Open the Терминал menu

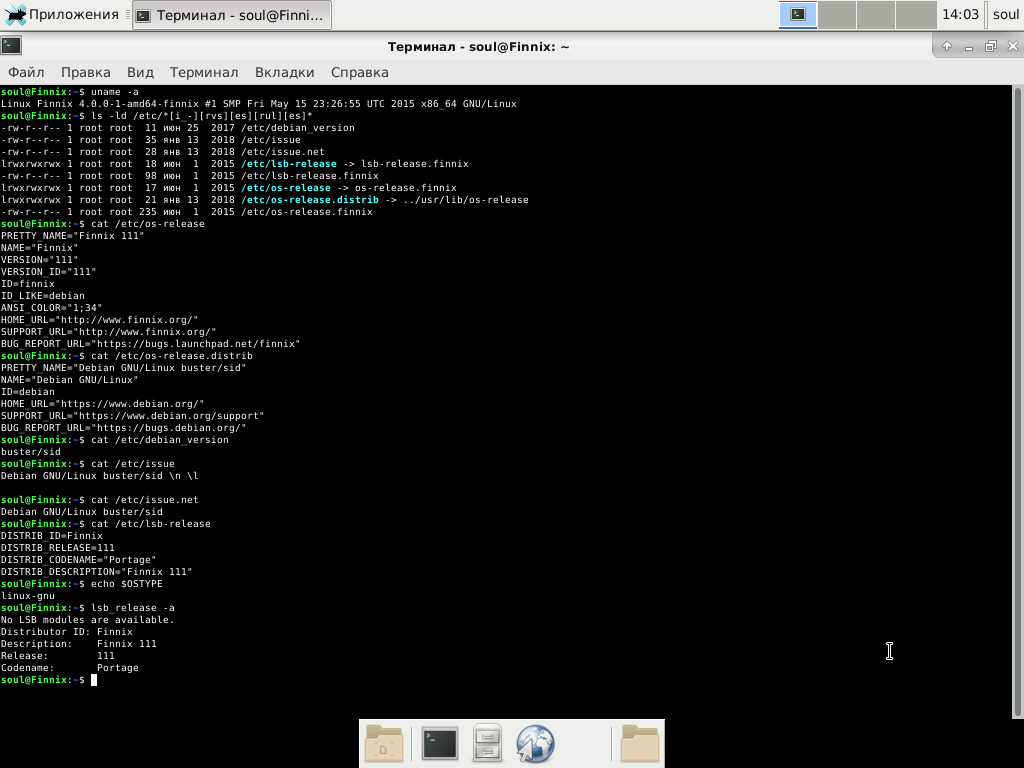(x=204, y=72)
